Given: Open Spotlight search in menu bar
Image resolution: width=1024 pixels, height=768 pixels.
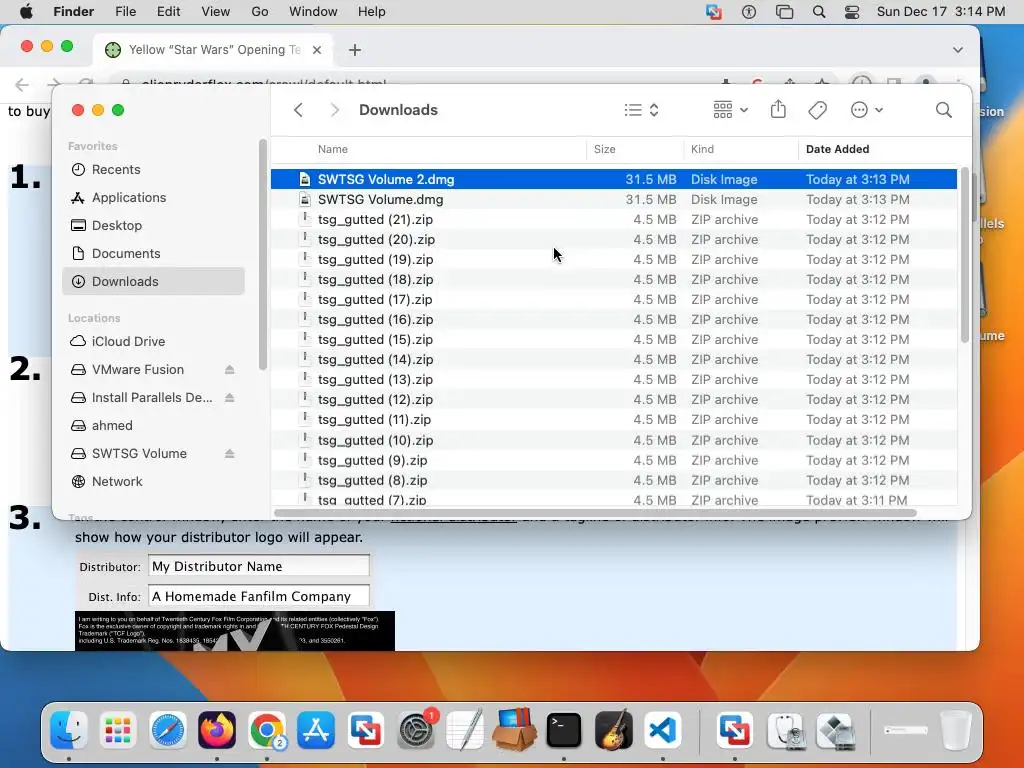Looking at the screenshot, I should tap(819, 12).
